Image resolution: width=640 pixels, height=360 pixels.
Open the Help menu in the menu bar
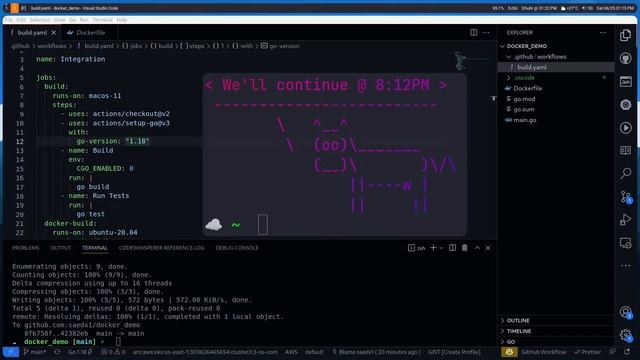[x=122, y=20]
